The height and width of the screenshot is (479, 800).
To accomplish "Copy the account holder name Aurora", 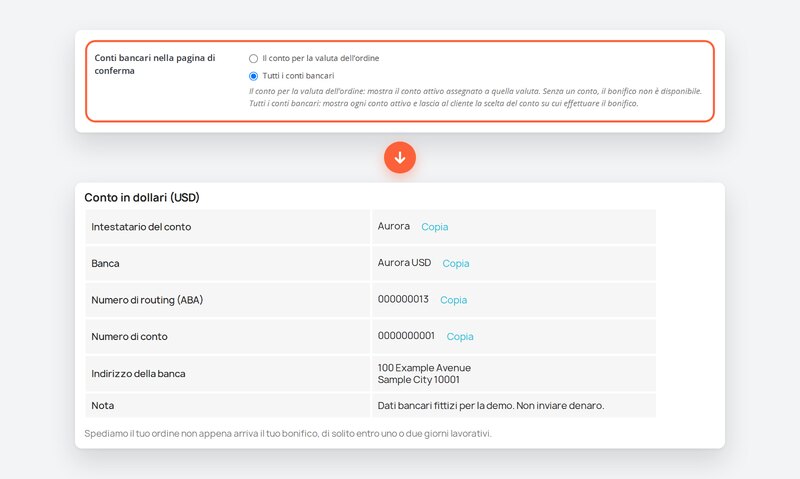I will coord(435,227).
